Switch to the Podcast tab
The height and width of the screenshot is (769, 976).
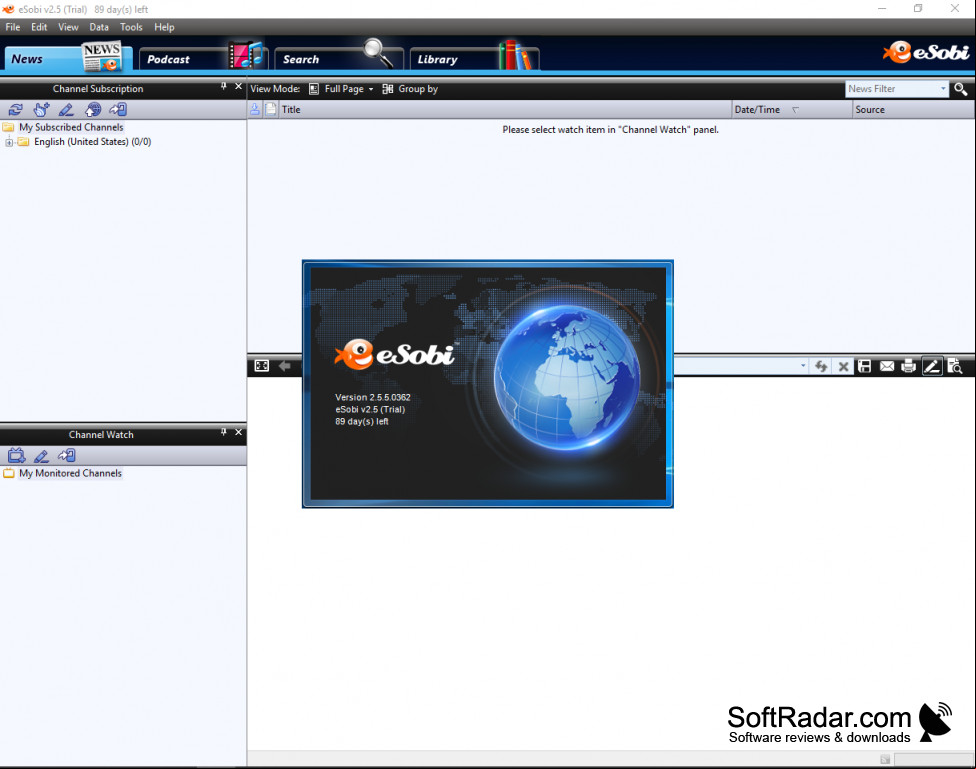coord(204,59)
